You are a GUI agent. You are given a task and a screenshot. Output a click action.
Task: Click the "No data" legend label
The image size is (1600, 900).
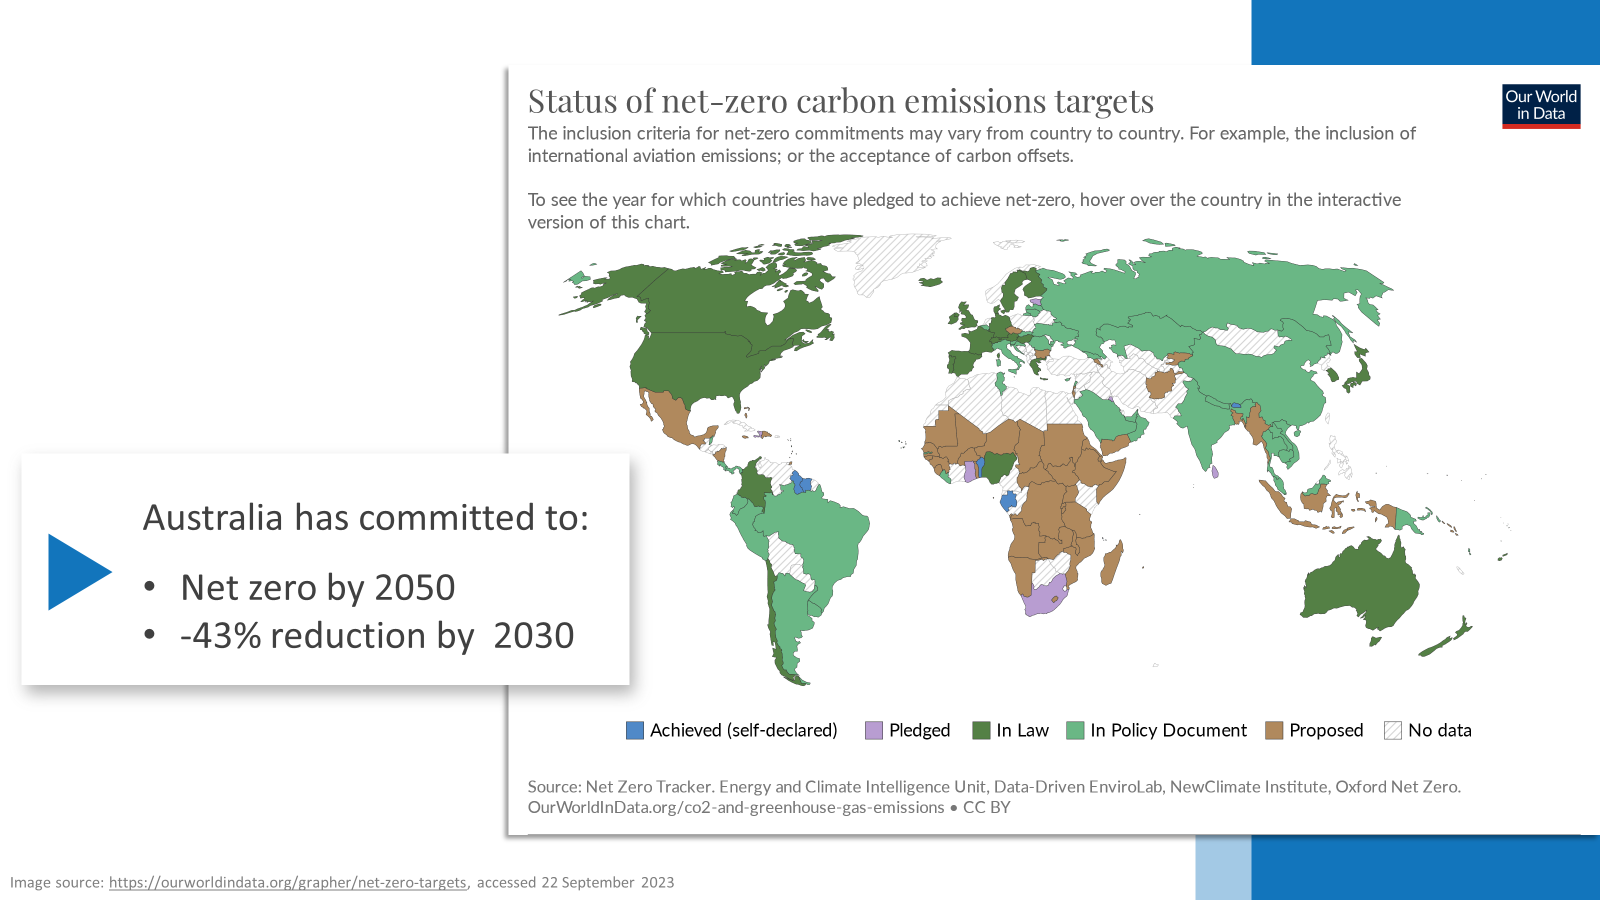click(1440, 730)
